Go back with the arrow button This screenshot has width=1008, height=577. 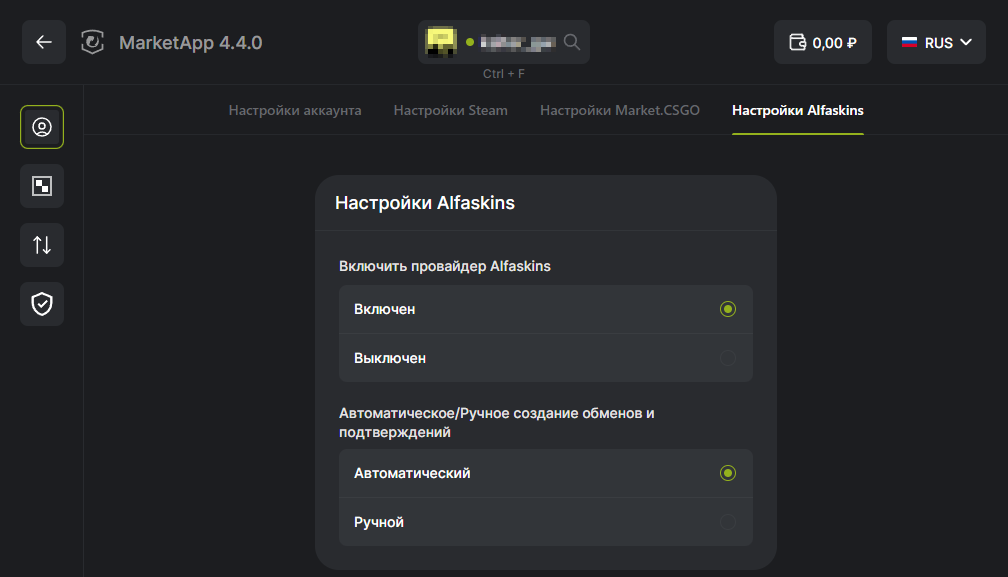click(x=44, y=42)
